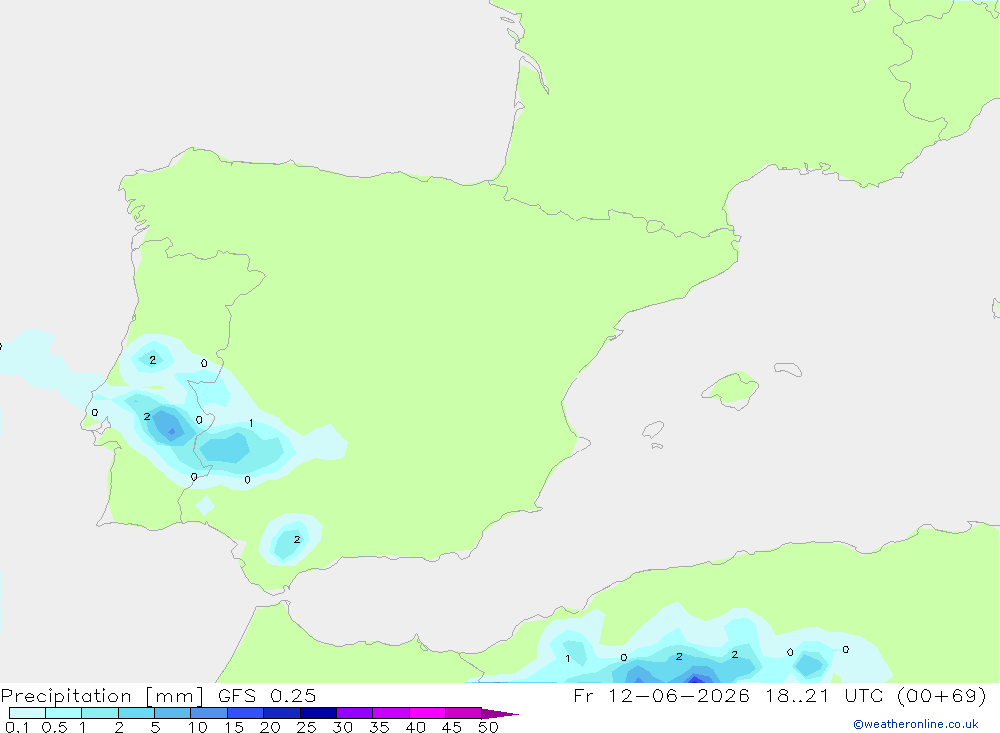Click the Ibiza island outline on the map
The height and width of the screenshot is (733, 1000).
coord(653,429)
